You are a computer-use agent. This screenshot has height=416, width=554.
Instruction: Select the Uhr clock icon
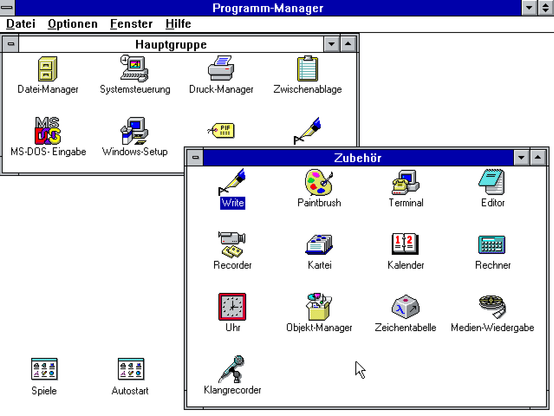click(232, 306)
